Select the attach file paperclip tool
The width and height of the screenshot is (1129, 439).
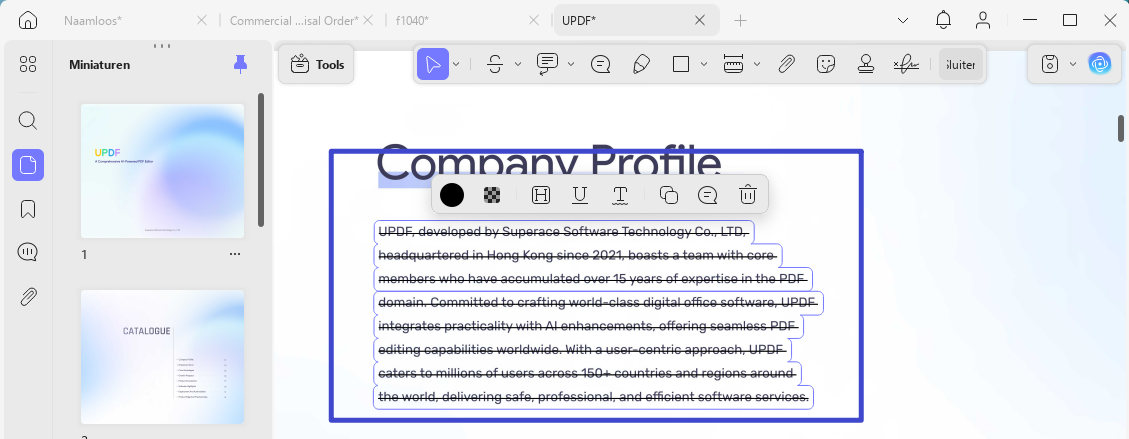coord(786,65)
